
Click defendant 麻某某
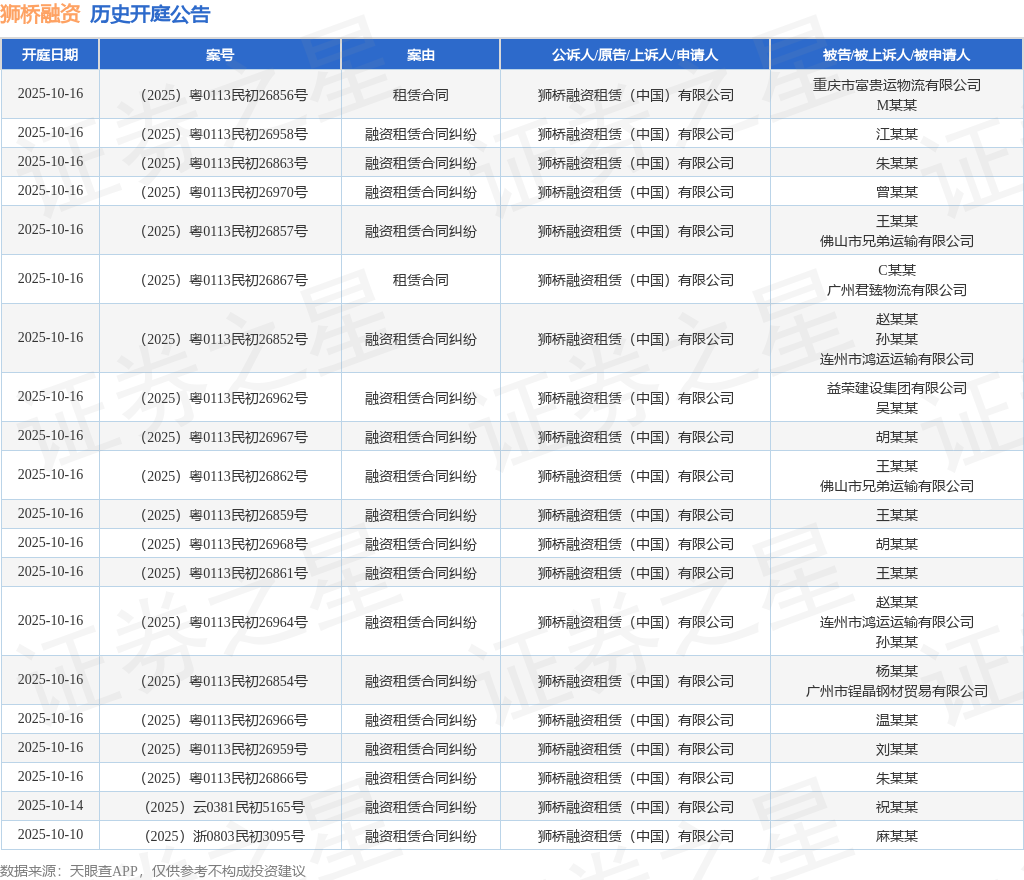tap(897, 836)
